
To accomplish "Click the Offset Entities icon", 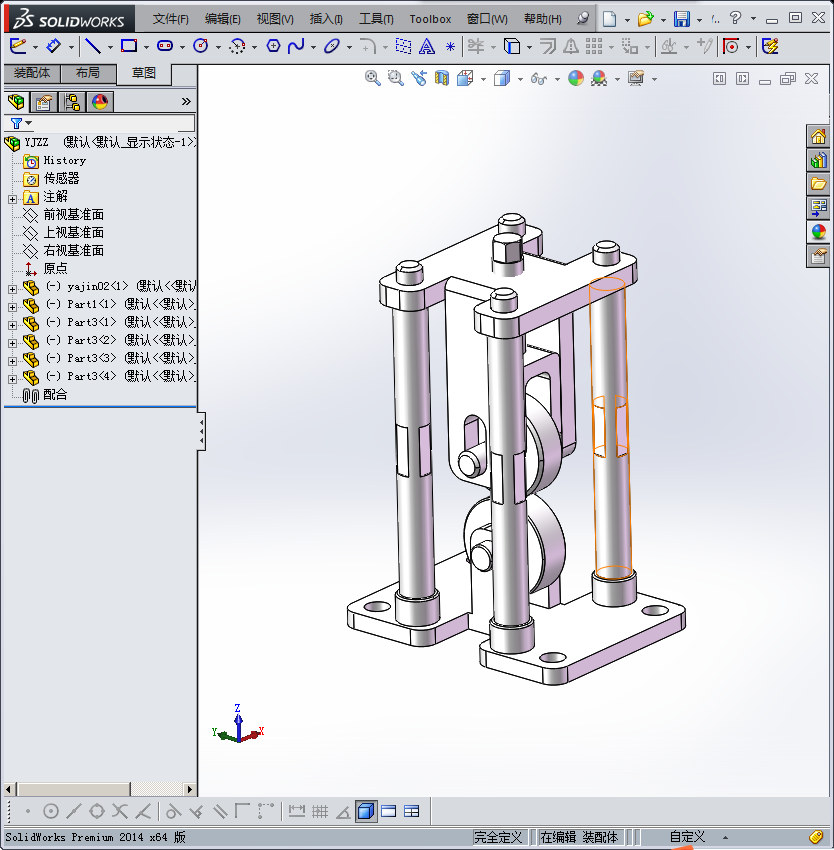I will tap(548, 47).
